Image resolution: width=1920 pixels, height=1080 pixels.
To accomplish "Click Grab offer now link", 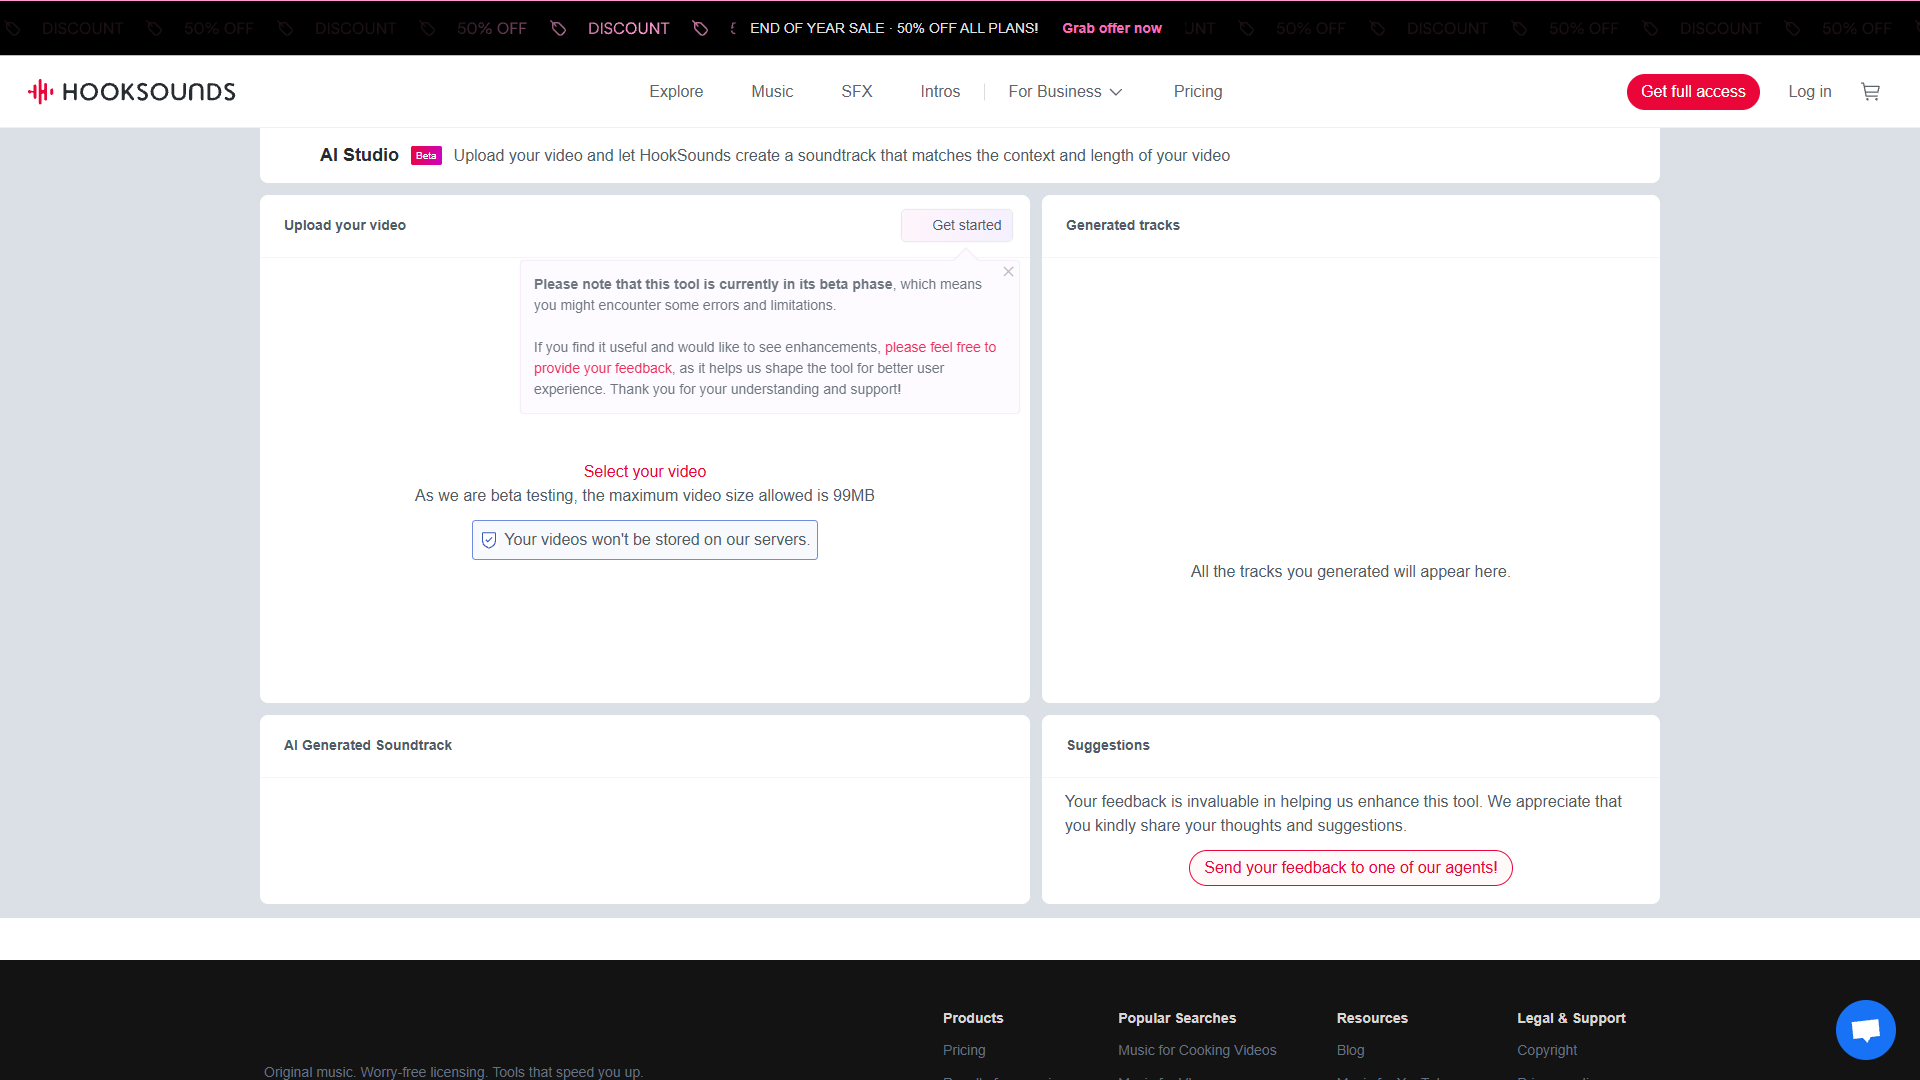I will pyautogui.click(x=1112, y=28).
